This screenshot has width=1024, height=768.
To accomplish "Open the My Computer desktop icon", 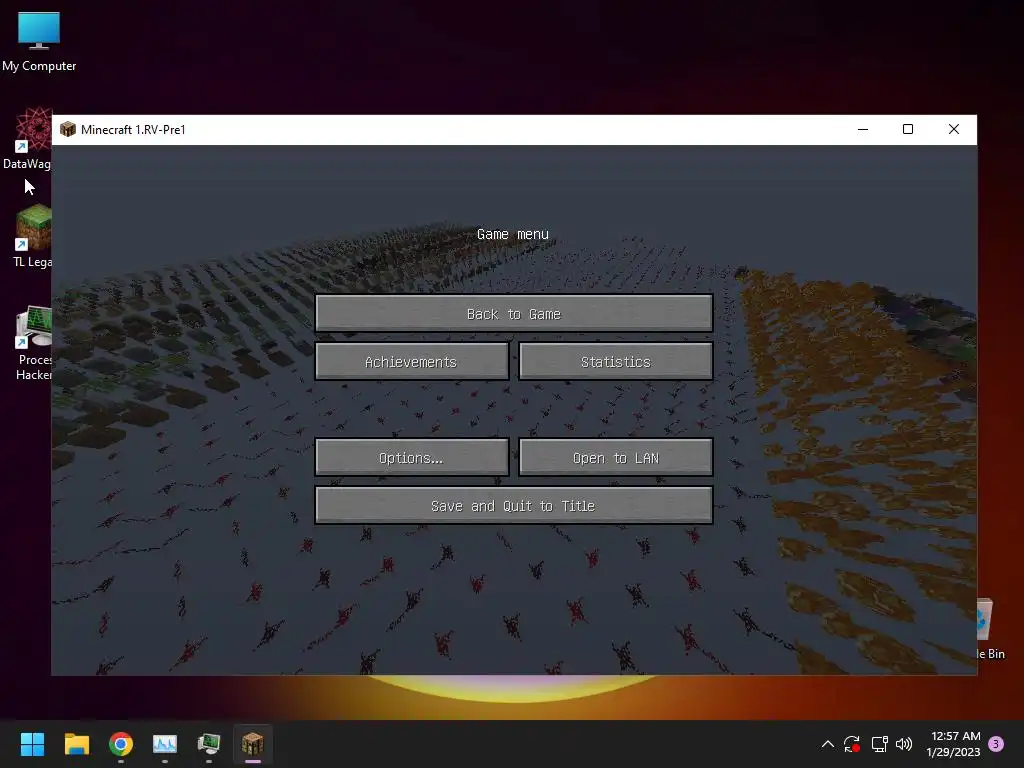I will pos(39,42).
